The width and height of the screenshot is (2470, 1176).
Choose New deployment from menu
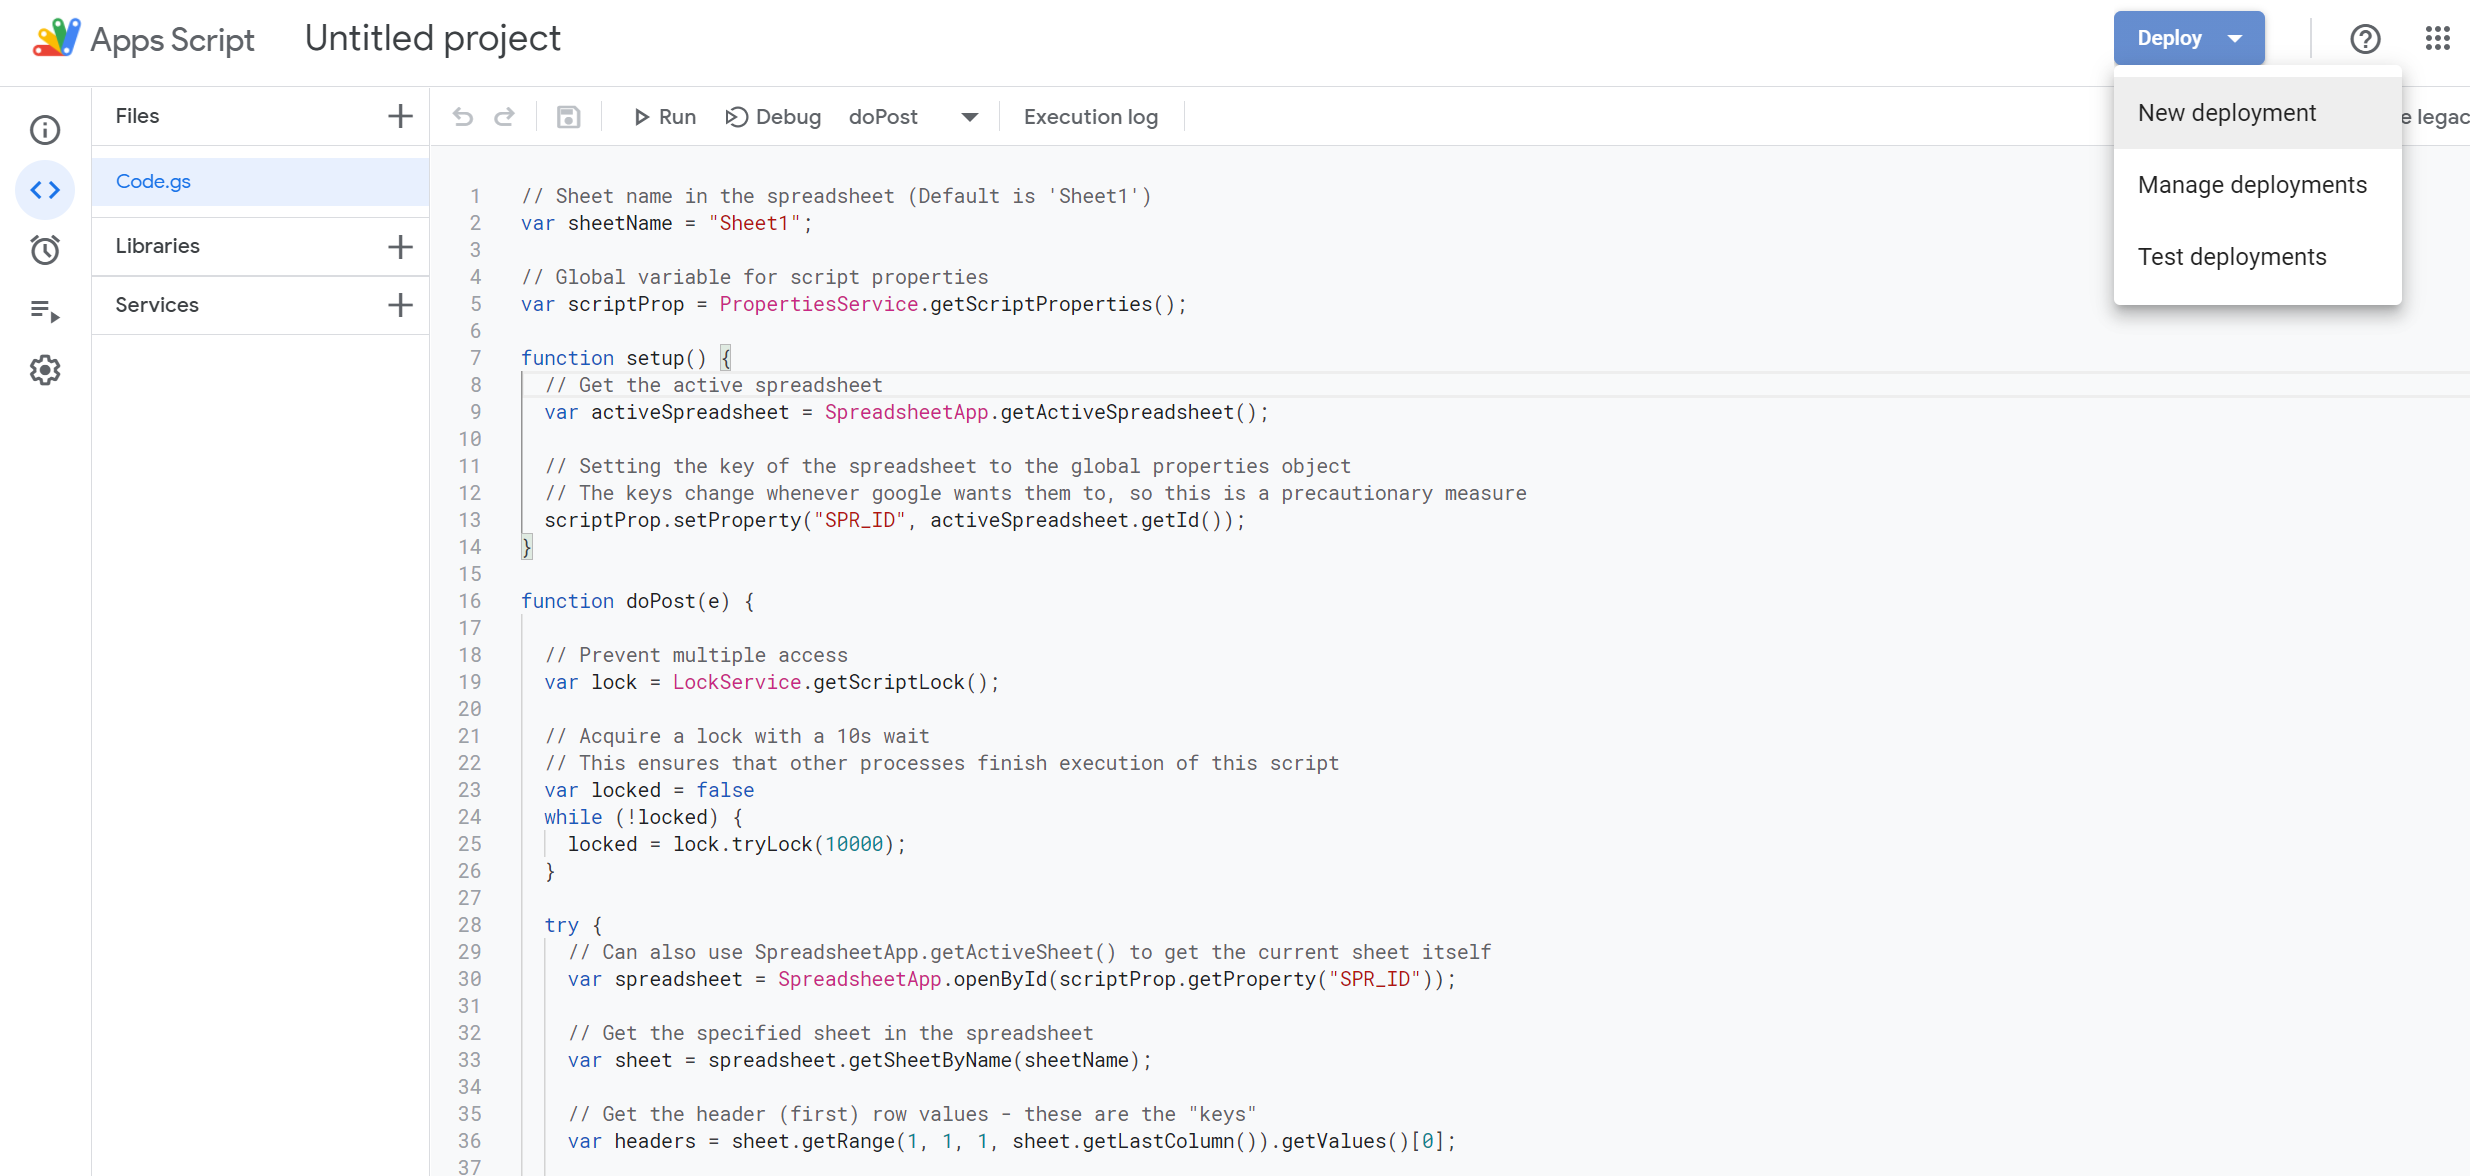click(x=2227, y=113)
